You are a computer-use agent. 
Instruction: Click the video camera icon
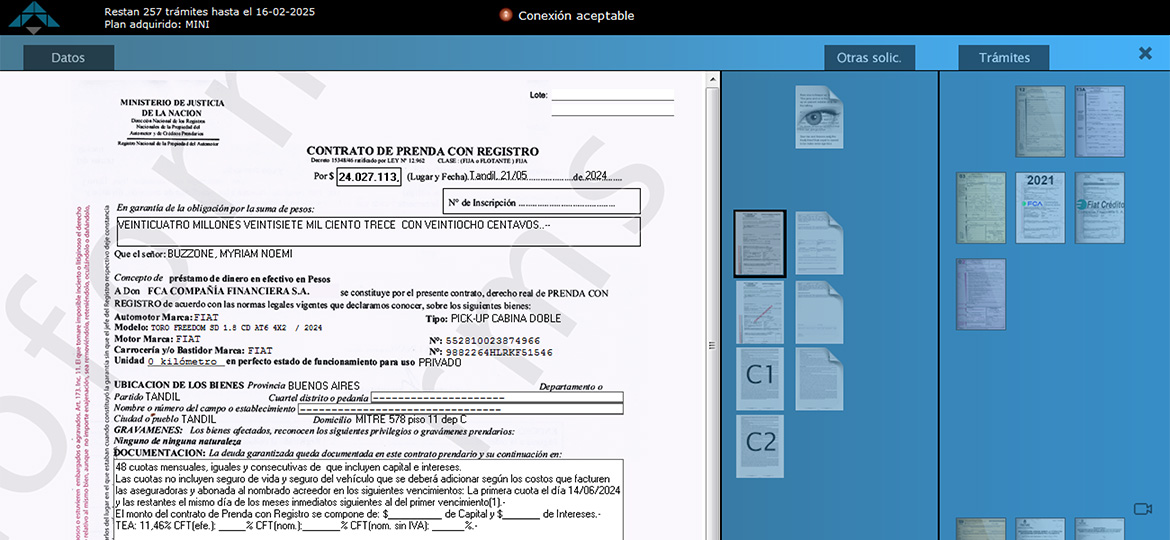[1143, 509]
